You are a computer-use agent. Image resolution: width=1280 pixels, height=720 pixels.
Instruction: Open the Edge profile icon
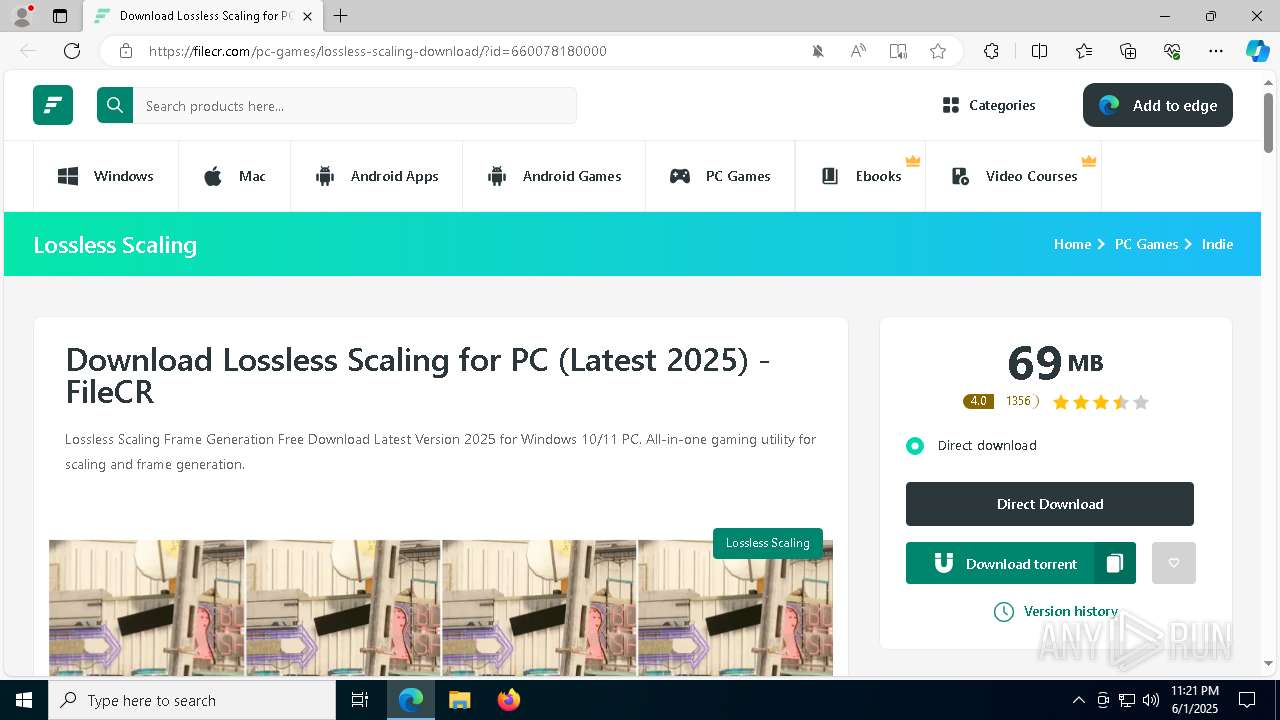coord(22,15)
